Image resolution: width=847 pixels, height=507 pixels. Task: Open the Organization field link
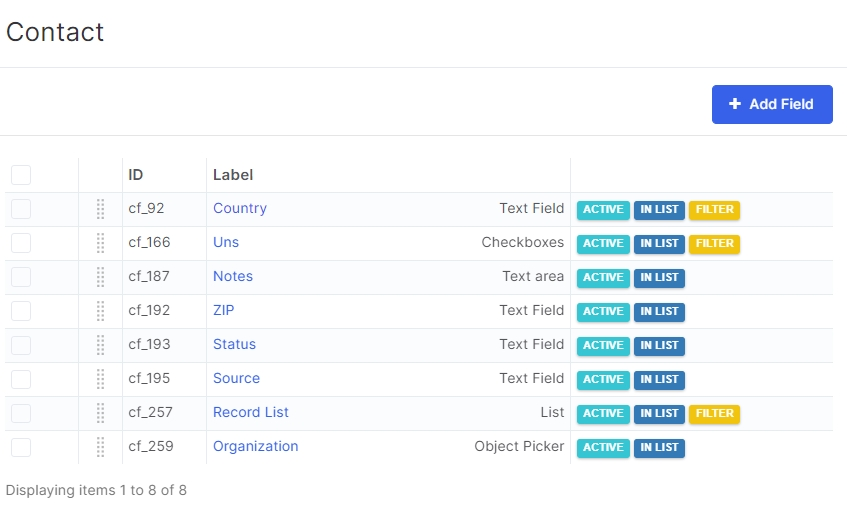256,447
